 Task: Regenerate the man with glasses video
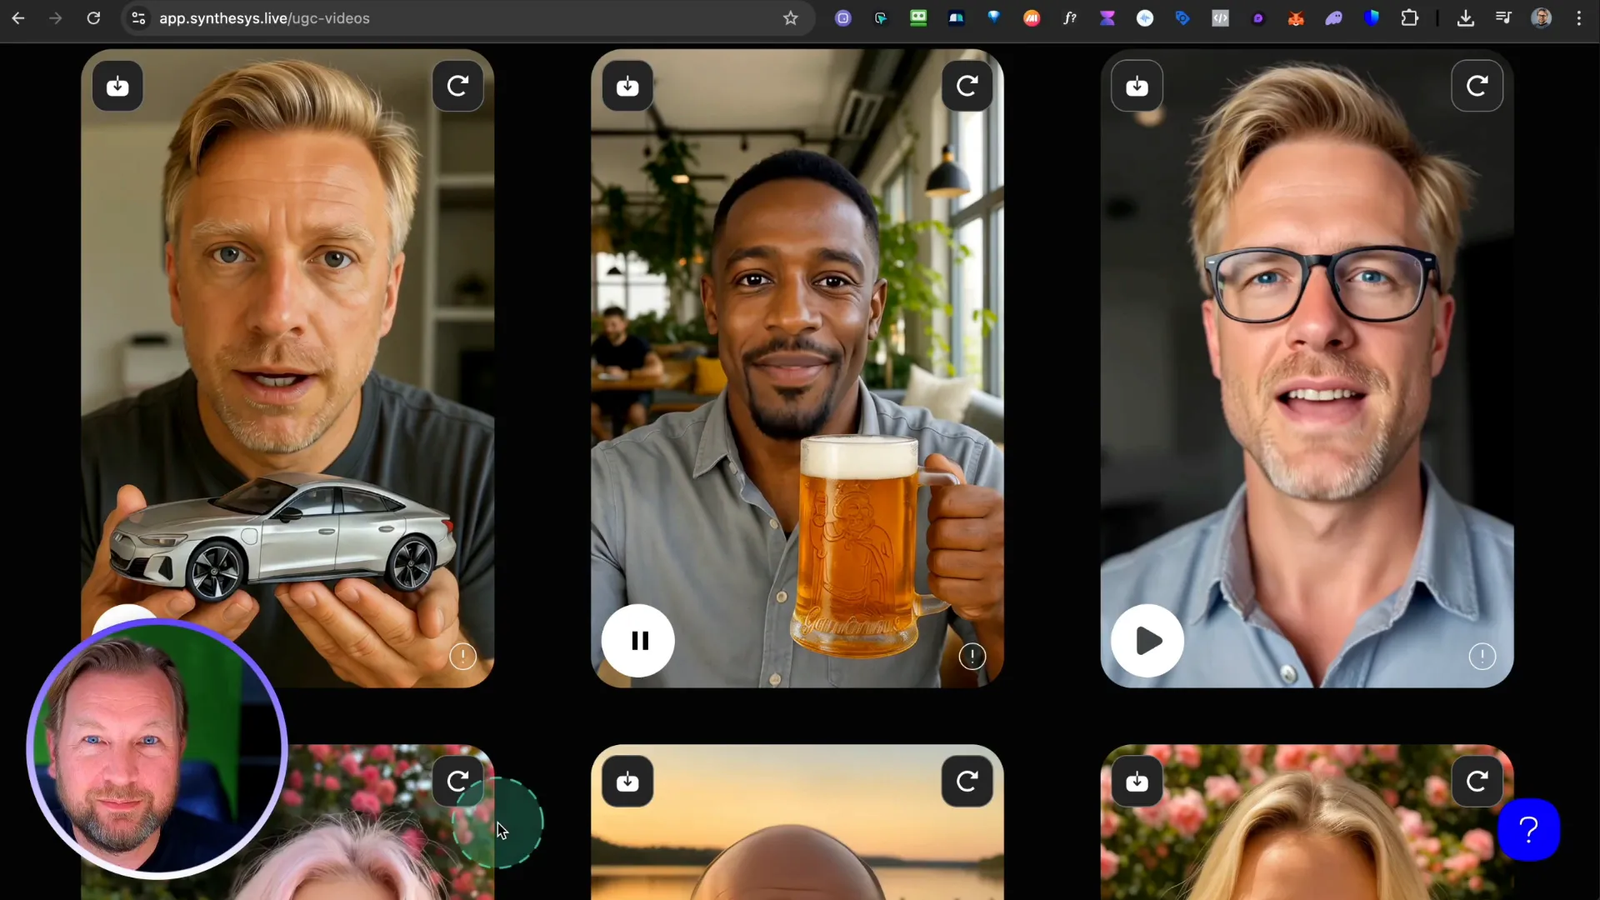pos(1477,86)
